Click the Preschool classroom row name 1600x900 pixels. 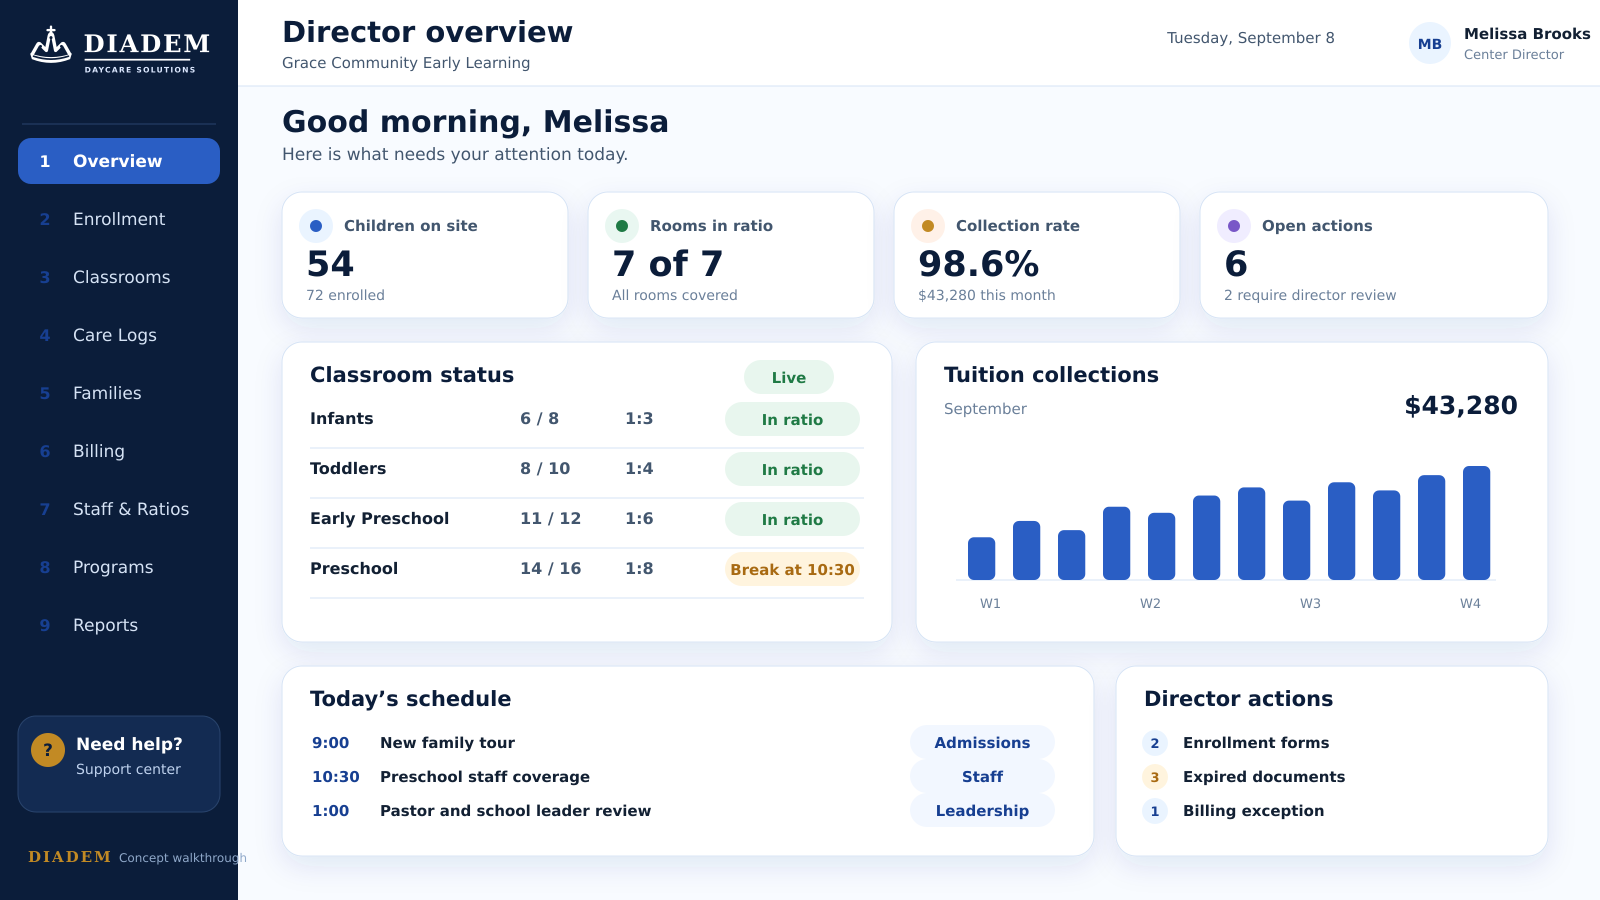click(x=354, y=569)
